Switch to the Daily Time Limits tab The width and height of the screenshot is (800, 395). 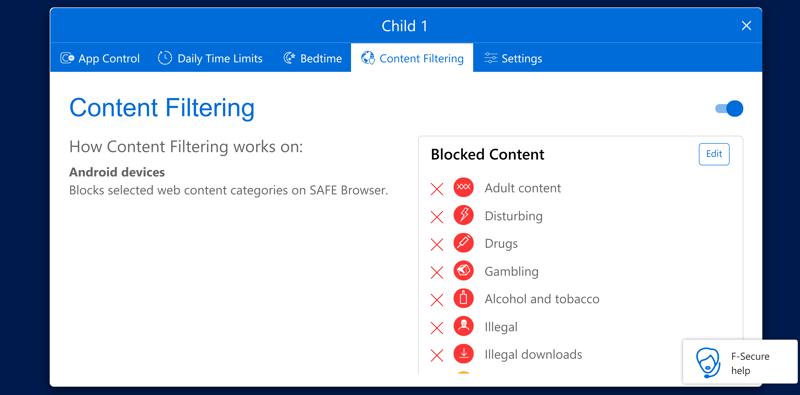[210, 58]
